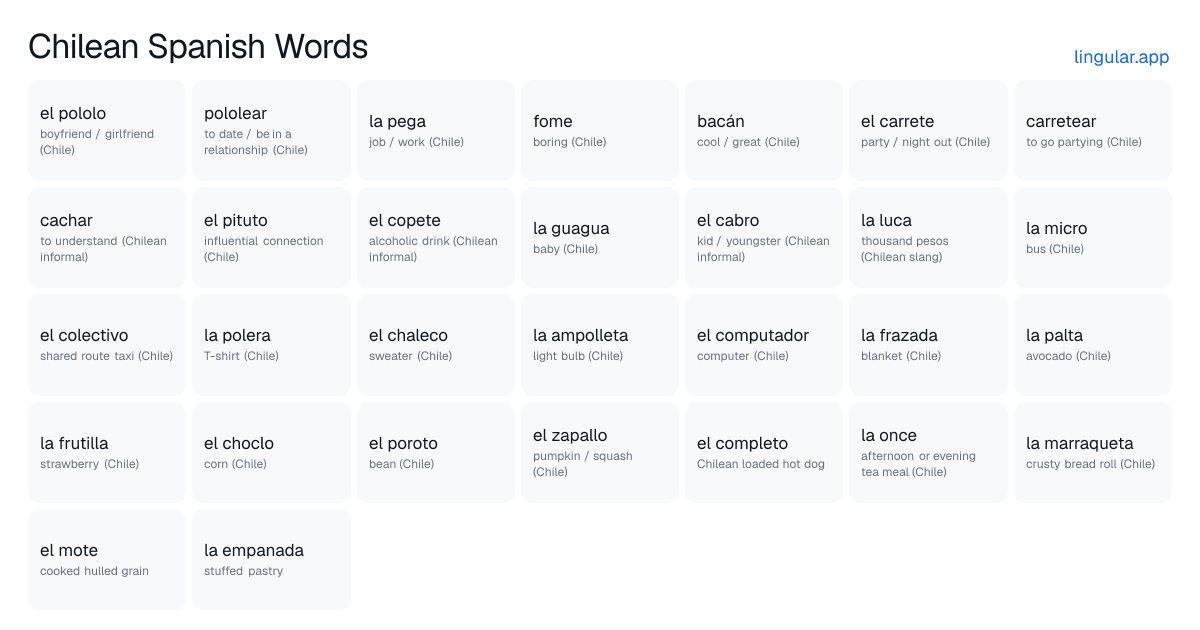Click the 'la frutilla' strawberry card

107,452
